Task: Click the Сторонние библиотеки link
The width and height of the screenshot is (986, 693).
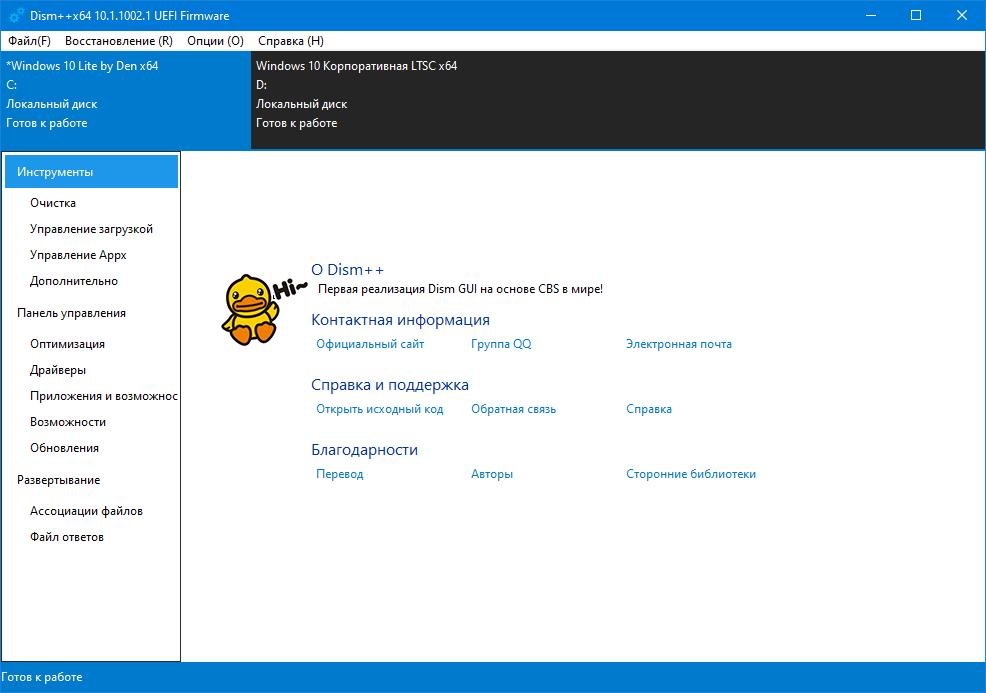Action: (x=690, y=474)
